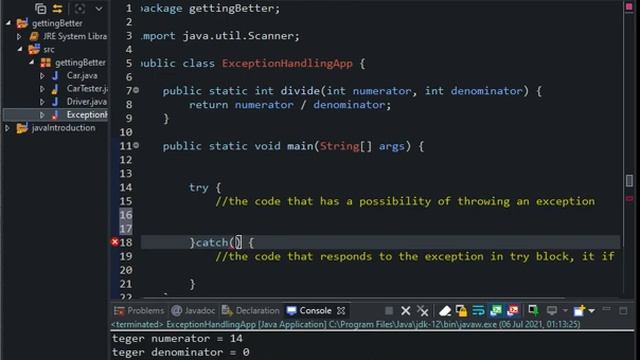Viewport: 640px width, 360px height.
Task: Expand the CarTester.java tree arrow
Action: [42, 89]
